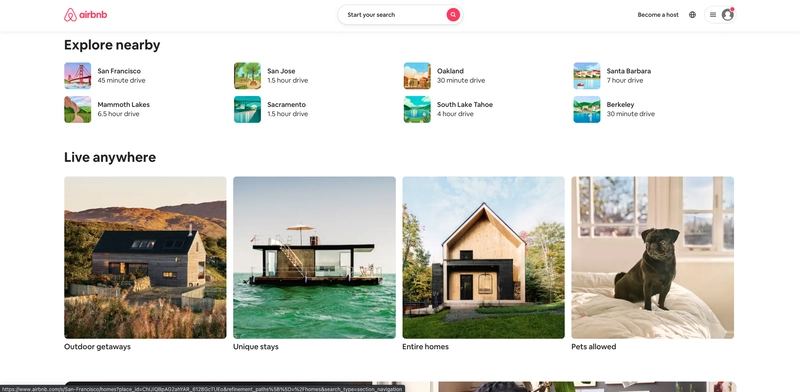Click the San Jose city icon
The image size is (800, 392).
(247, 76)
